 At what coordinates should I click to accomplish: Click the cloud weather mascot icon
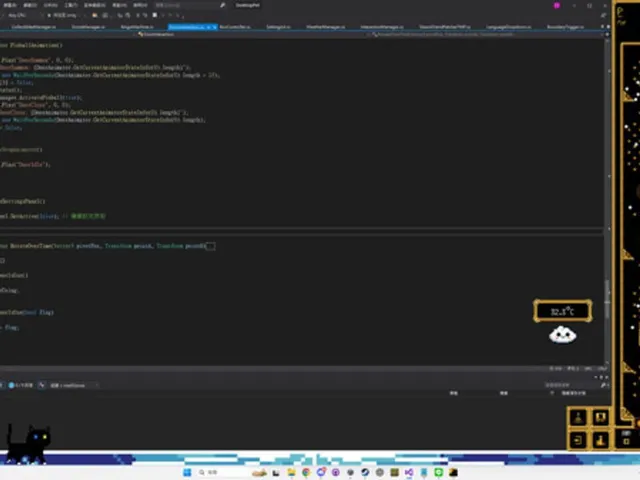(562, 335)
